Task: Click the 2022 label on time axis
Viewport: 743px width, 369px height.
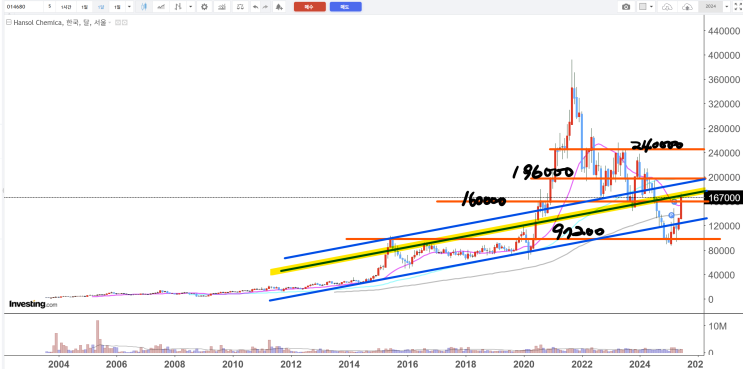Action: (582, 363)
